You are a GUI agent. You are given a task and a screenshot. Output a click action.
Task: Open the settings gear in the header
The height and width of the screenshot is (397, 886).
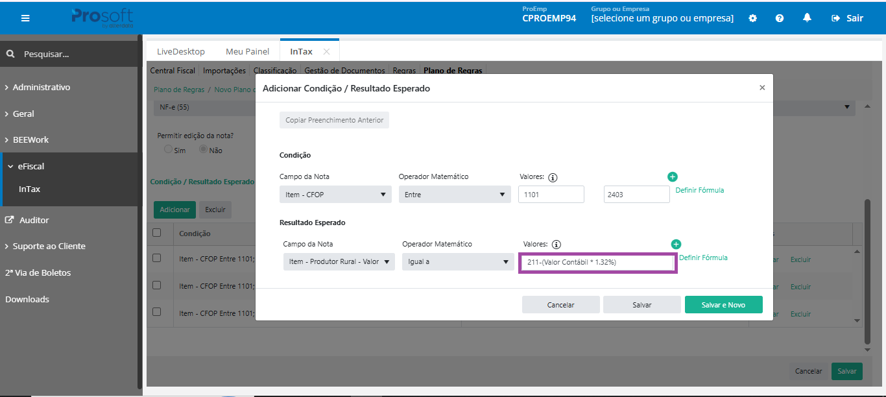[753, 18]
